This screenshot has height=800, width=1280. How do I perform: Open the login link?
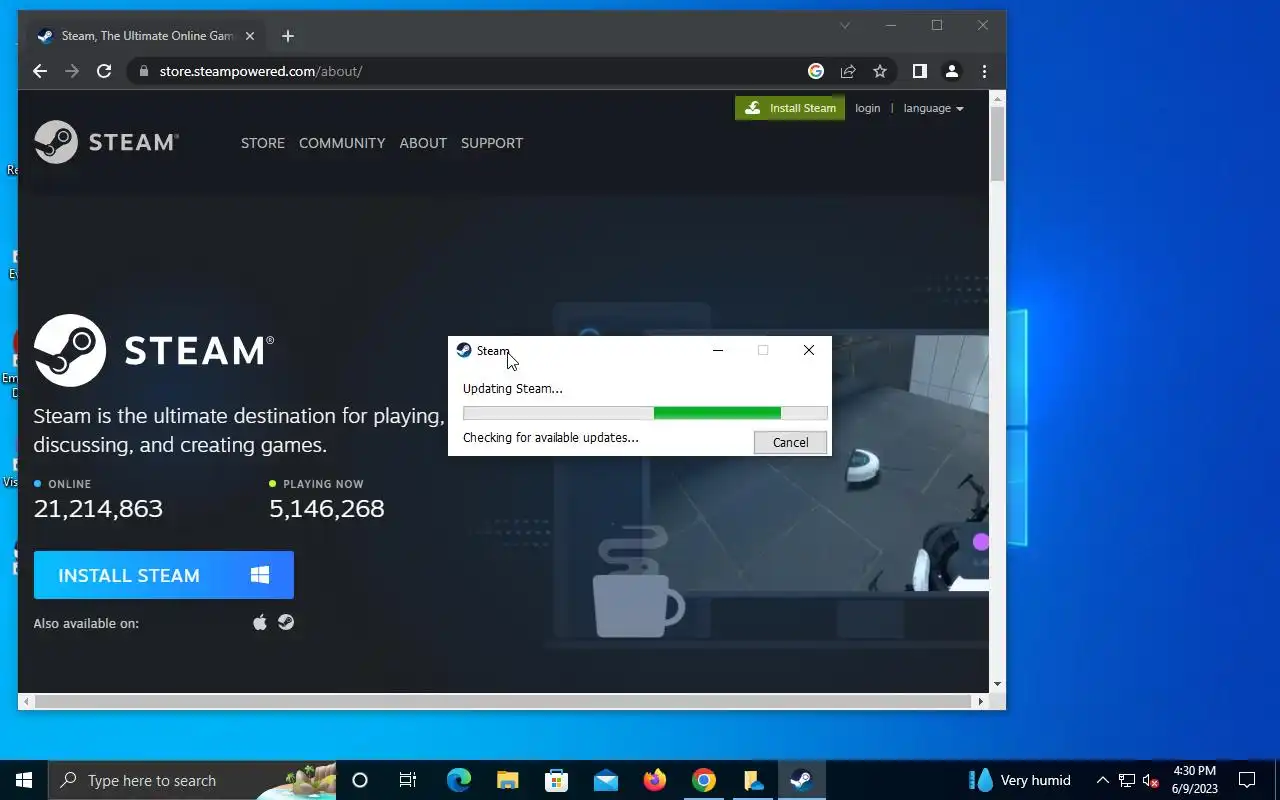tap(867, 108)
